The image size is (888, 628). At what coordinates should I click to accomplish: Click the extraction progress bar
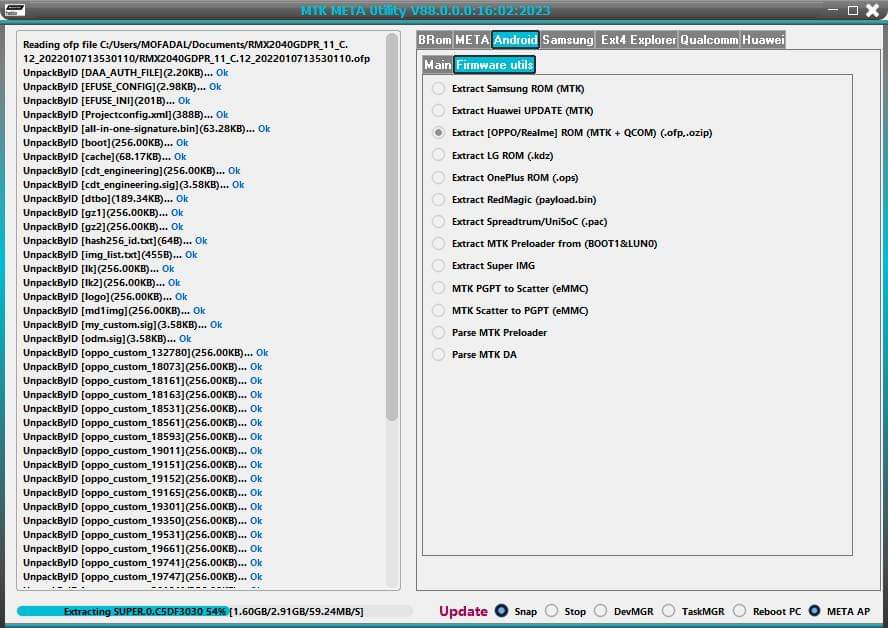(215, 611)
